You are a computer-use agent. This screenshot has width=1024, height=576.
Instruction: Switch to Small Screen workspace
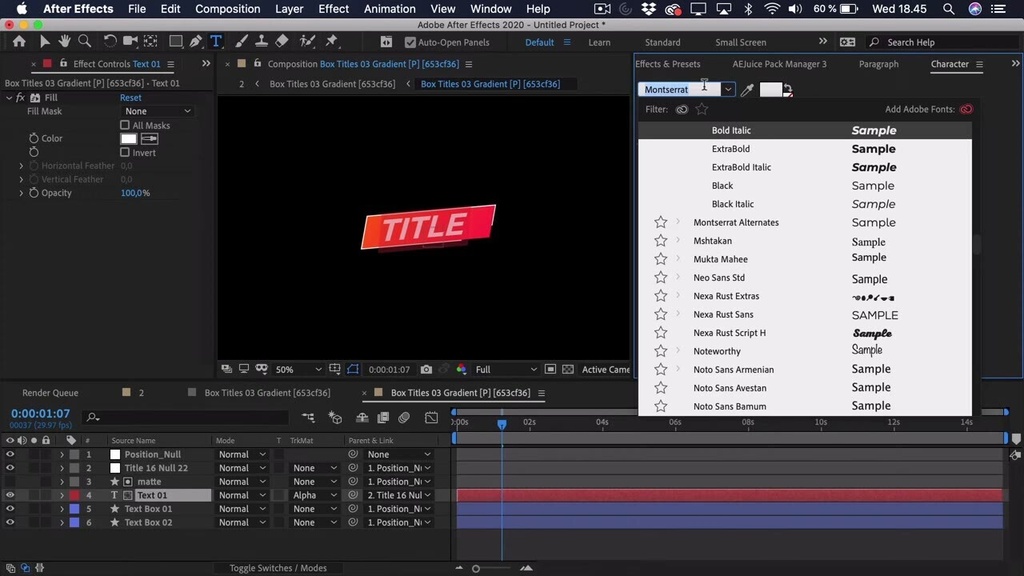coord(741,42)
